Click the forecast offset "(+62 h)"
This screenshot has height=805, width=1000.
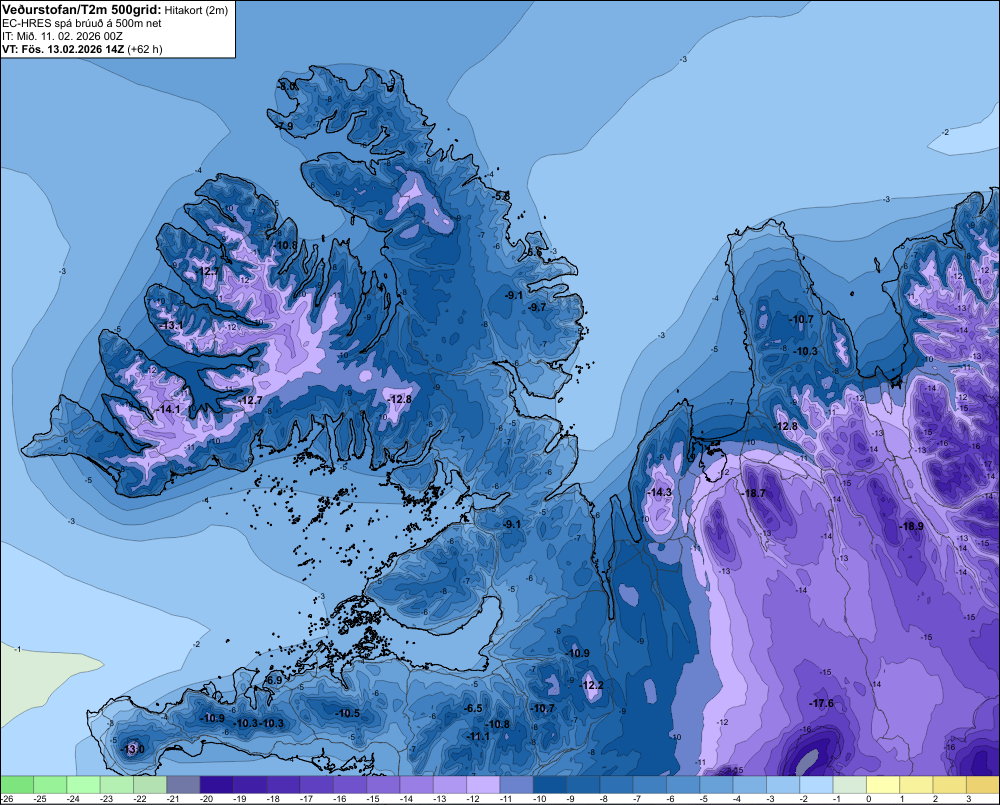coord(145,49)
